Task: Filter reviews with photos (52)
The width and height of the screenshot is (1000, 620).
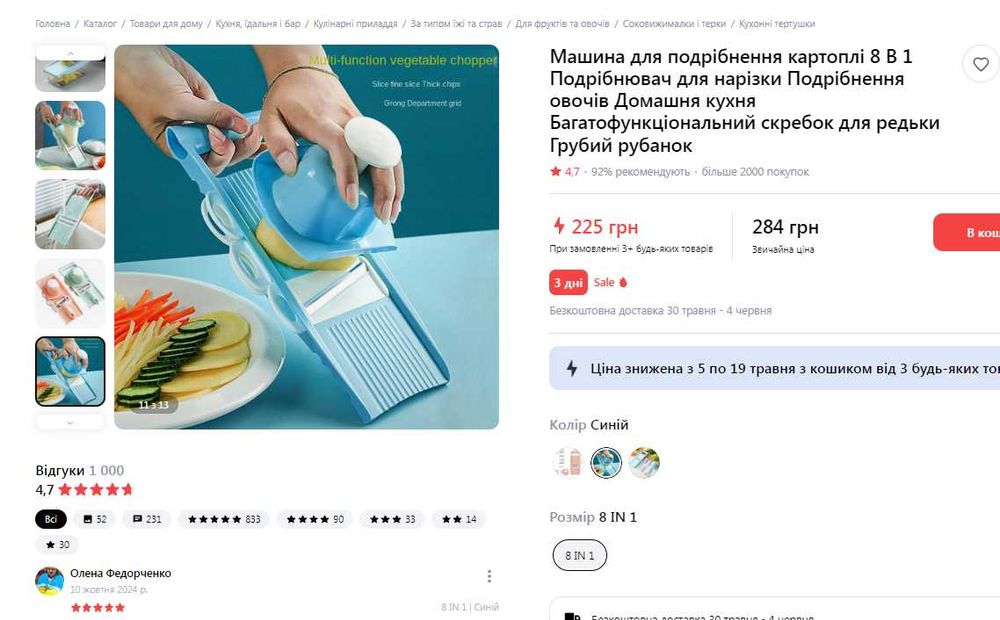Action: coord(94,519)
